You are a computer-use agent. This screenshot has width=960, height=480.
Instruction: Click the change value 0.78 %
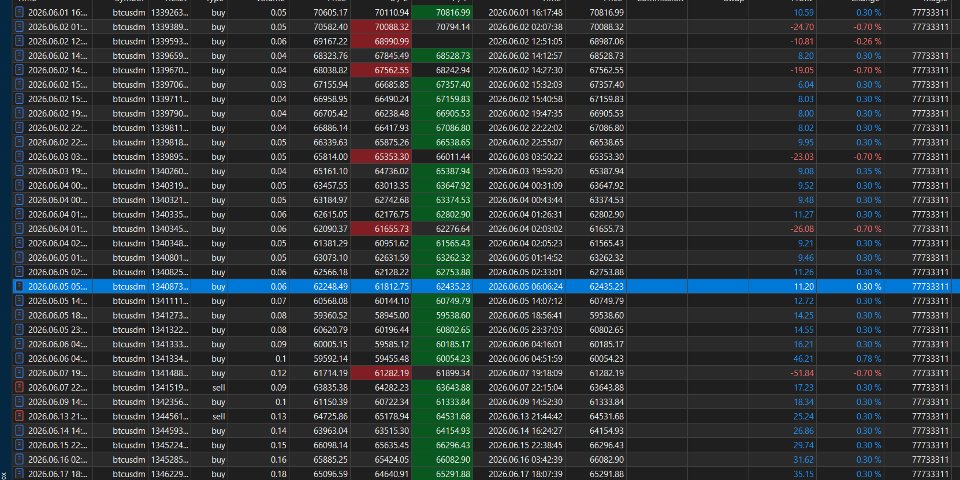click(869, 358)
